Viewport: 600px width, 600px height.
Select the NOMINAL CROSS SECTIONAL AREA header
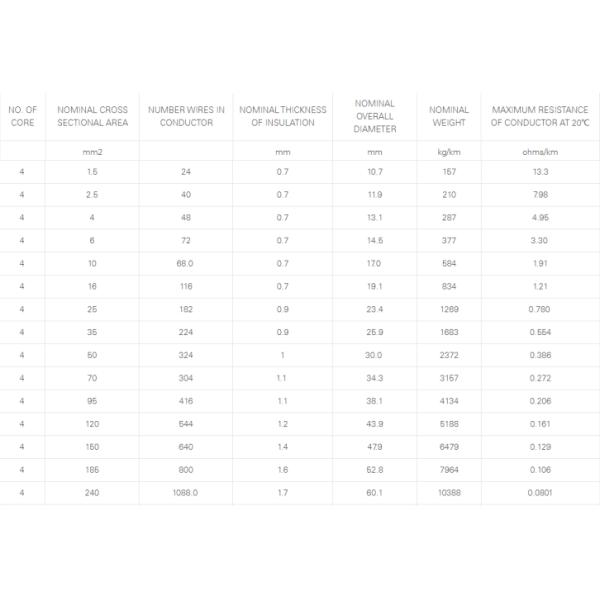(x=92, y=116)
